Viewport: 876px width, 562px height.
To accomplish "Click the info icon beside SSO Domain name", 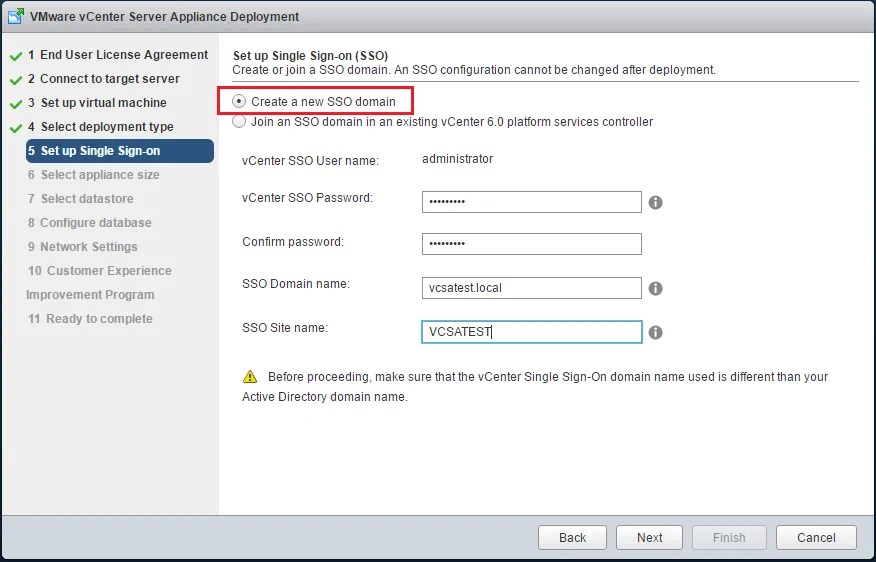I will pos(656,288).
